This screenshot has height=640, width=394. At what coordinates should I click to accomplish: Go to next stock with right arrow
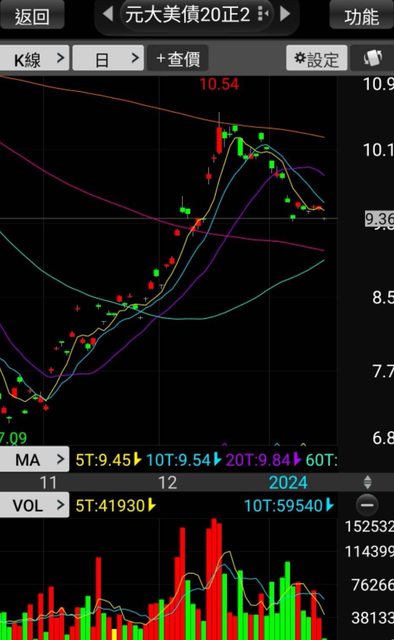tap(285, 14)
